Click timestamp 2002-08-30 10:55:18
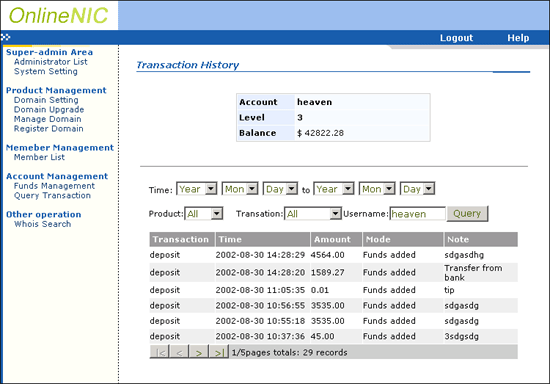 coord(260,321)
